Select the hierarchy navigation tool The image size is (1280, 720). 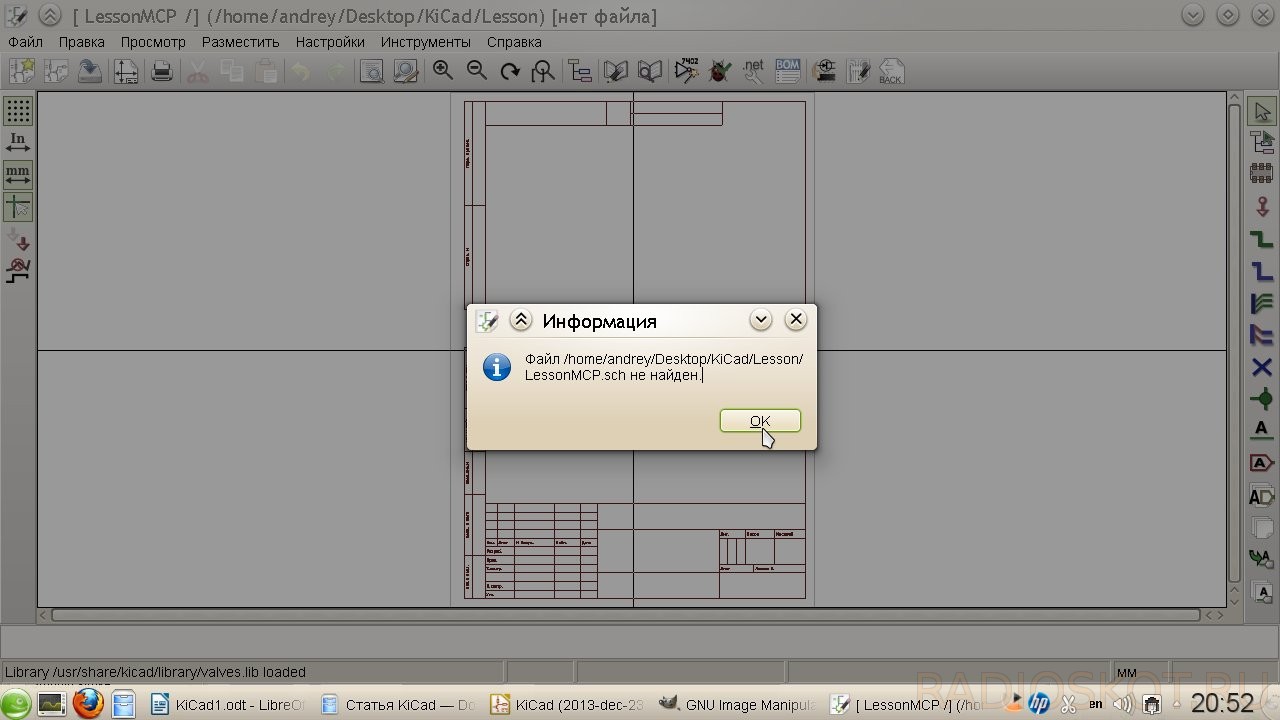(x=1261, y=144)
